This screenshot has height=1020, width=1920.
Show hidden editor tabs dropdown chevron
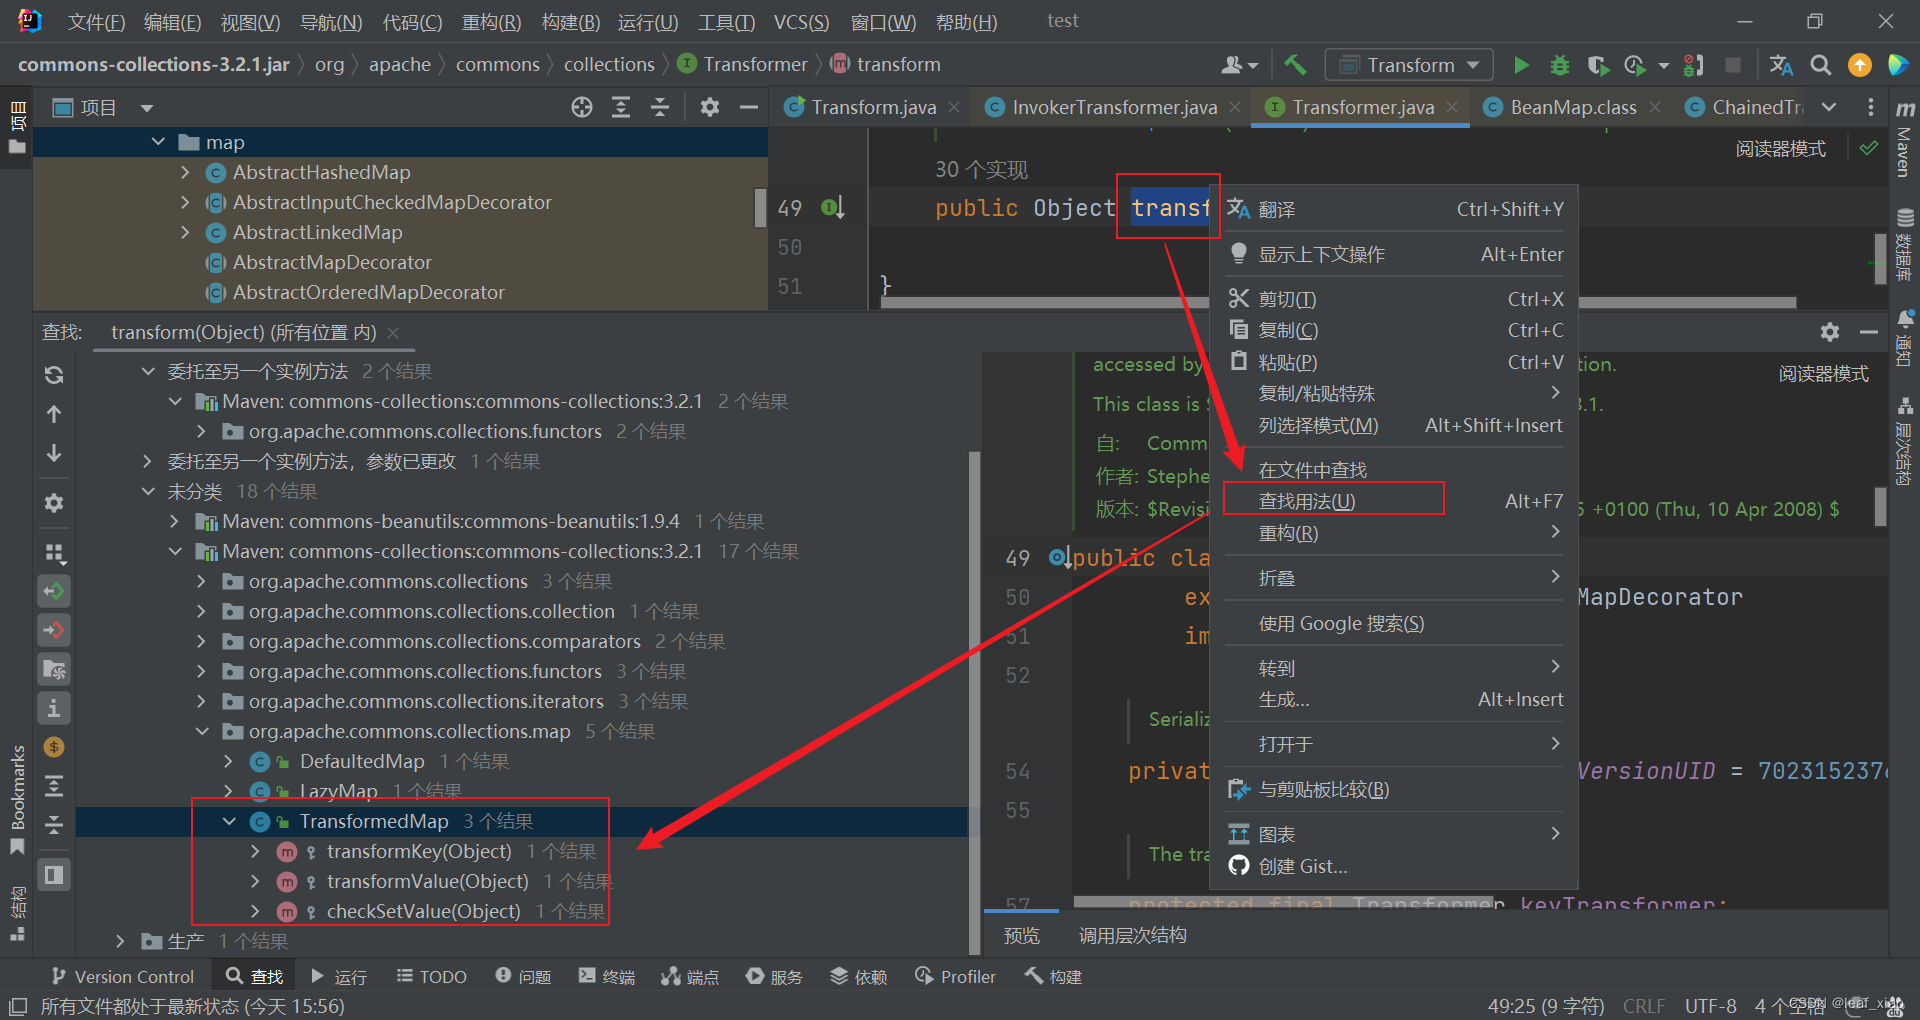click(x=1829, y=107)
